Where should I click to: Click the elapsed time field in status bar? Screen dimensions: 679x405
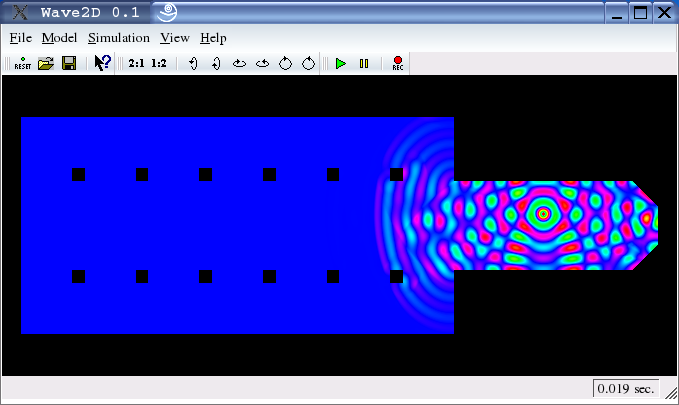point(625,388)
